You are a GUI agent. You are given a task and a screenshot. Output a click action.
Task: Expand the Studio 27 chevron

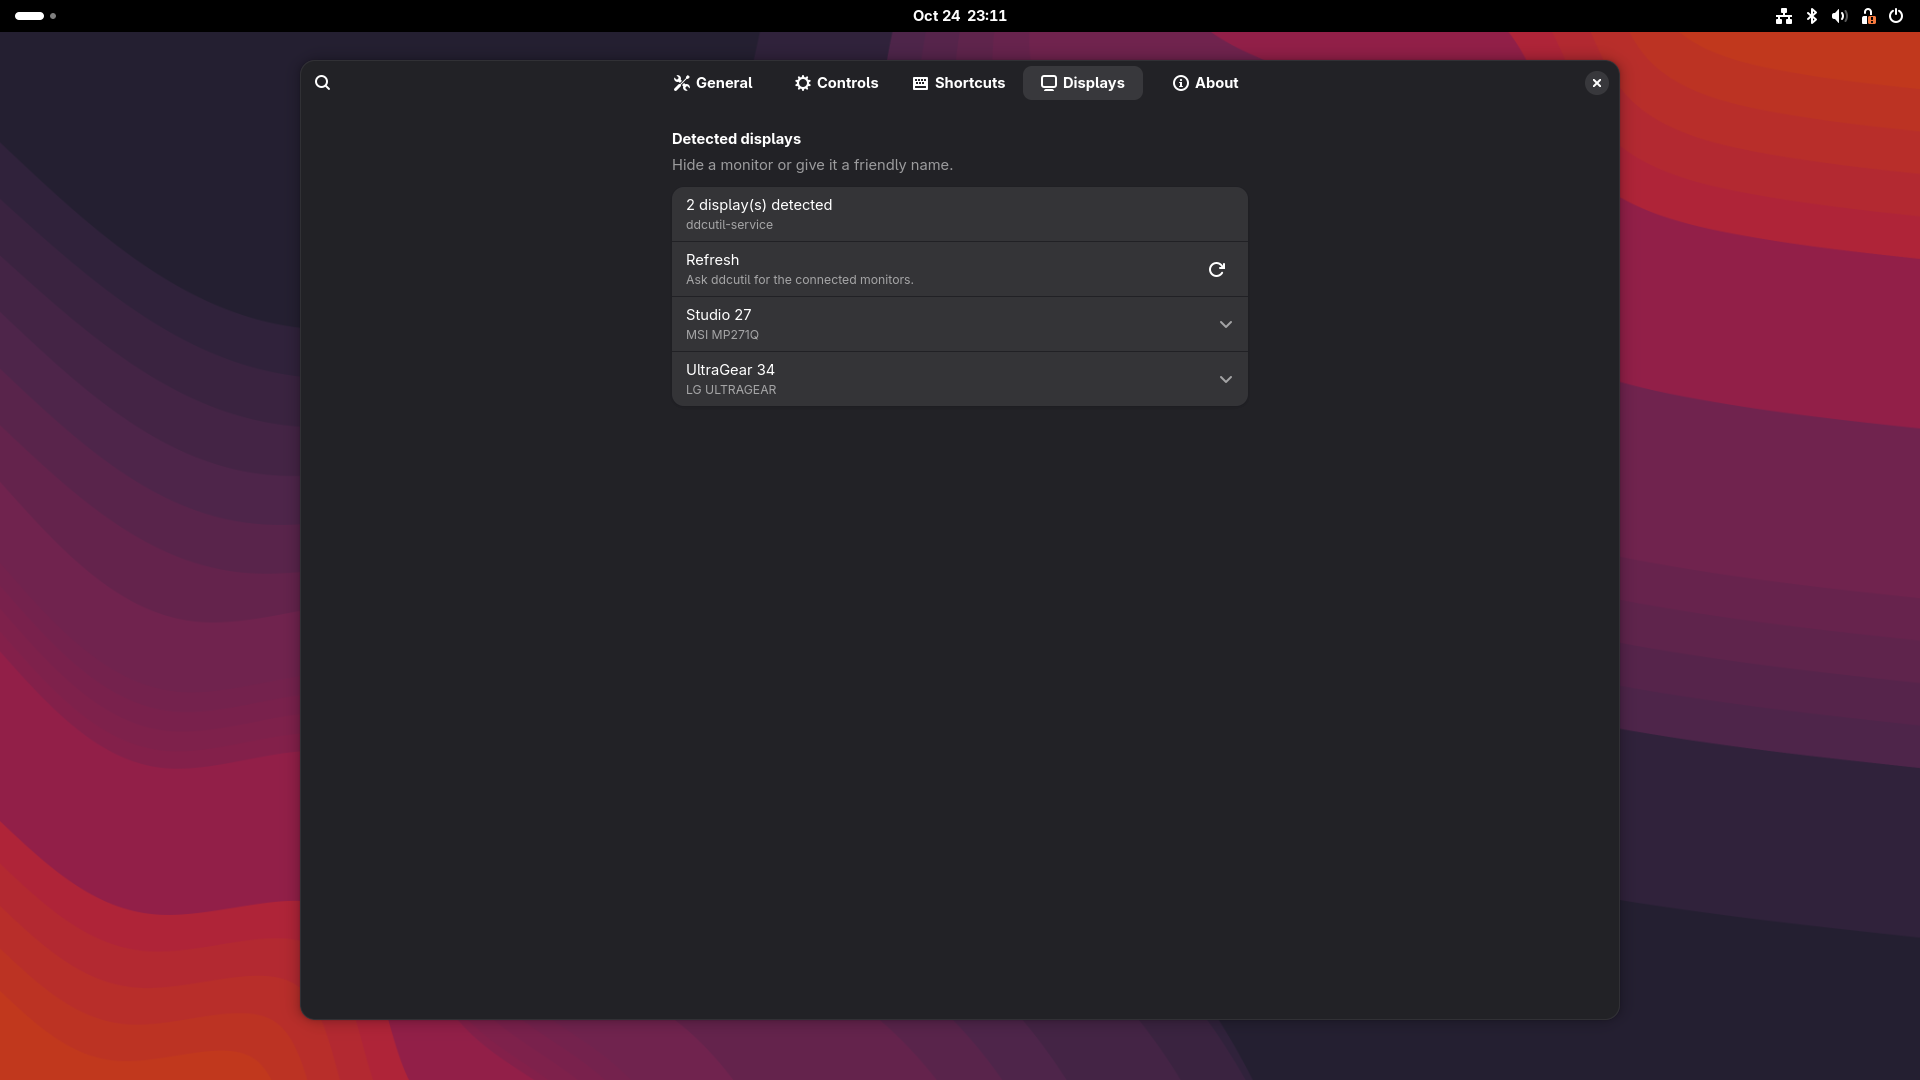(x=1225, y=325)
